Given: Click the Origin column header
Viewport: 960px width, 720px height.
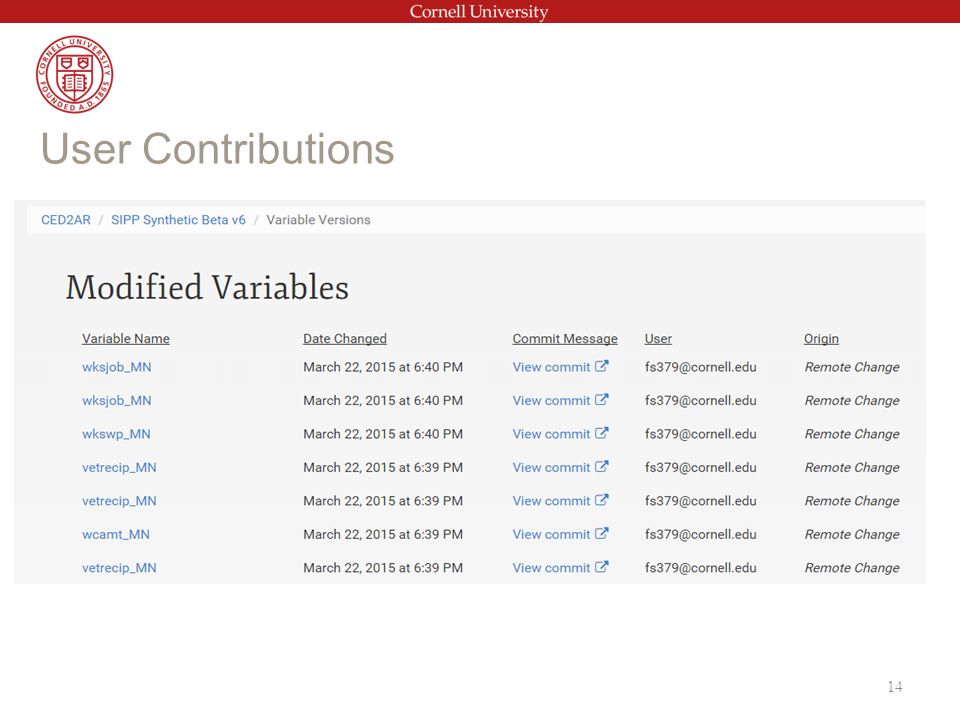Looking at the screenshot, I should coord(821,339).
